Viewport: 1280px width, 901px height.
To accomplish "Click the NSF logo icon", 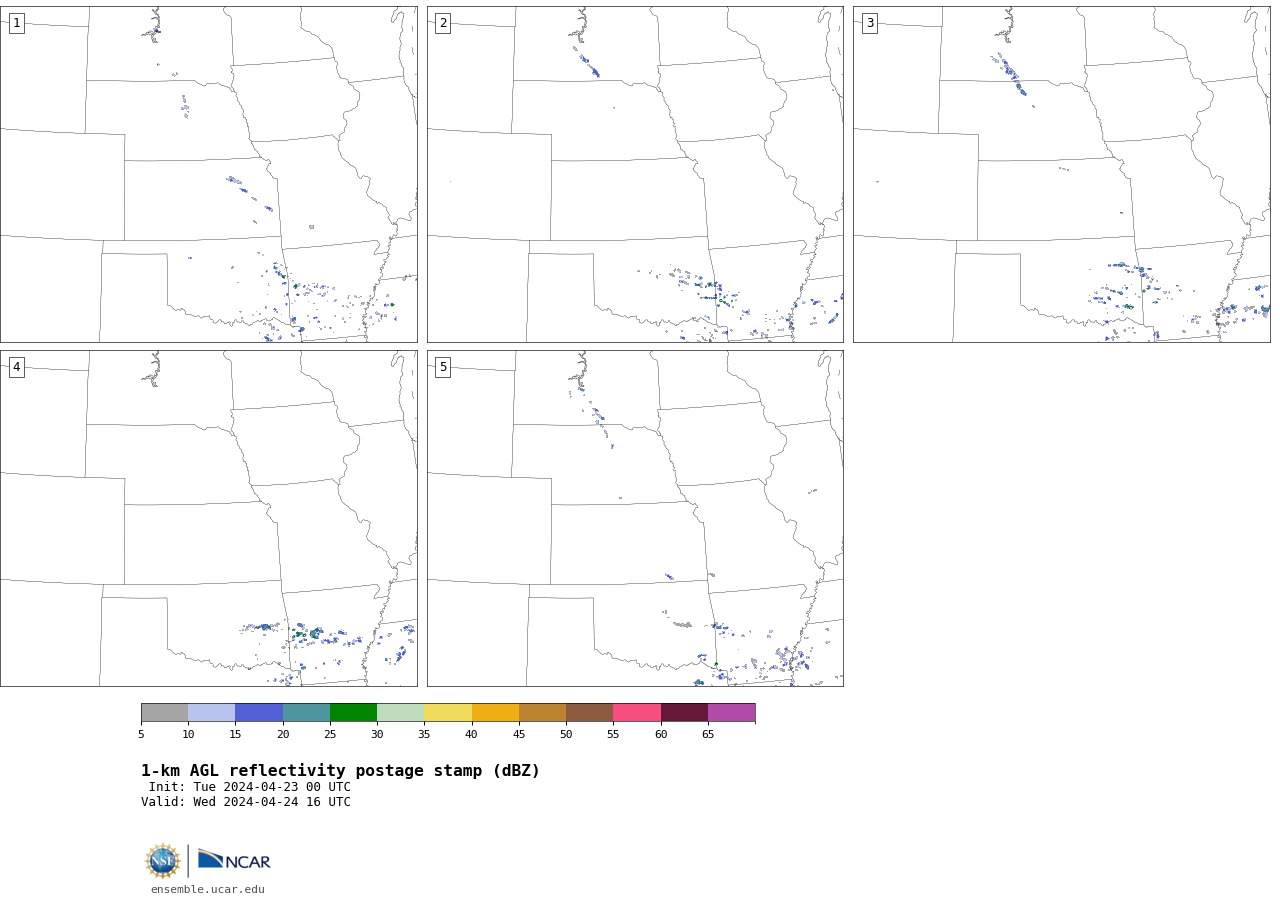I will pyautogui.click(x=163, y=861).
